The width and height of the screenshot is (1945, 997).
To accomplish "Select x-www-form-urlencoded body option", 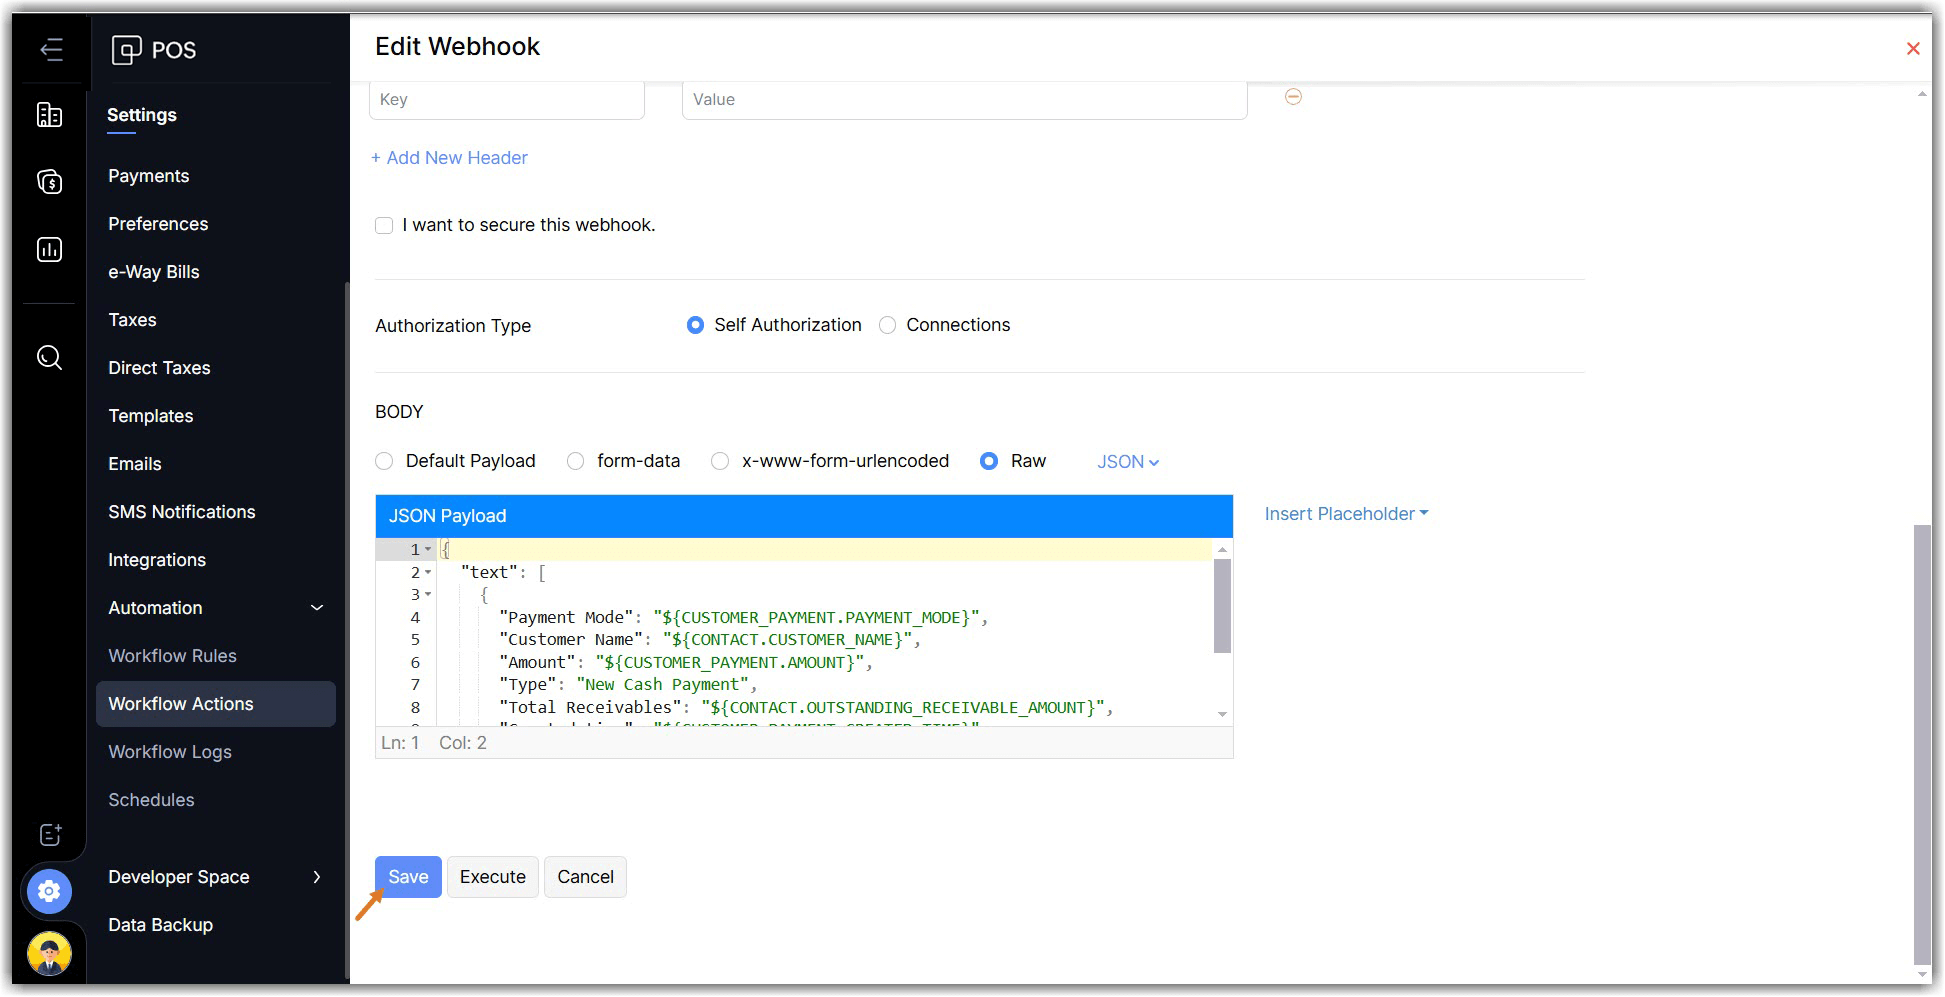I will (720, 461).
